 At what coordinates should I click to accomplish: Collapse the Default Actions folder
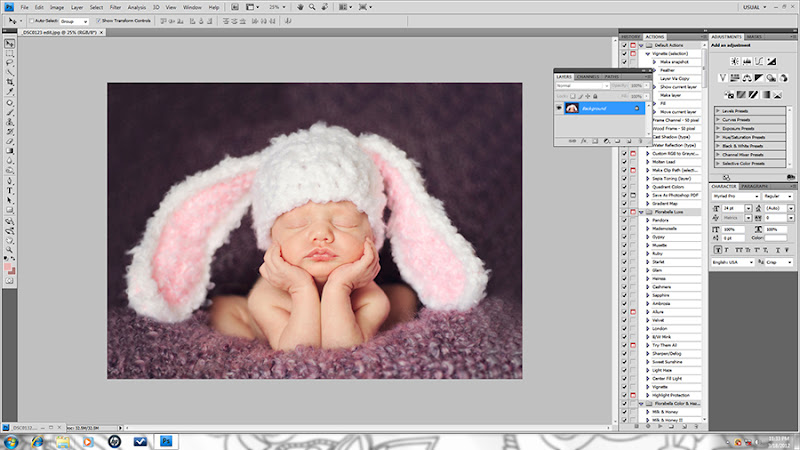[640, 46]
